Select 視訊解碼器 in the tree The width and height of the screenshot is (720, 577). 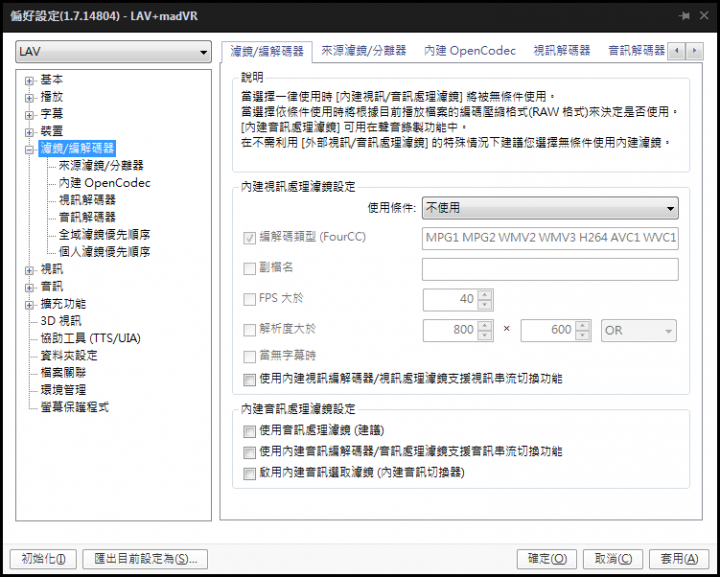click(x=87, y=200)
